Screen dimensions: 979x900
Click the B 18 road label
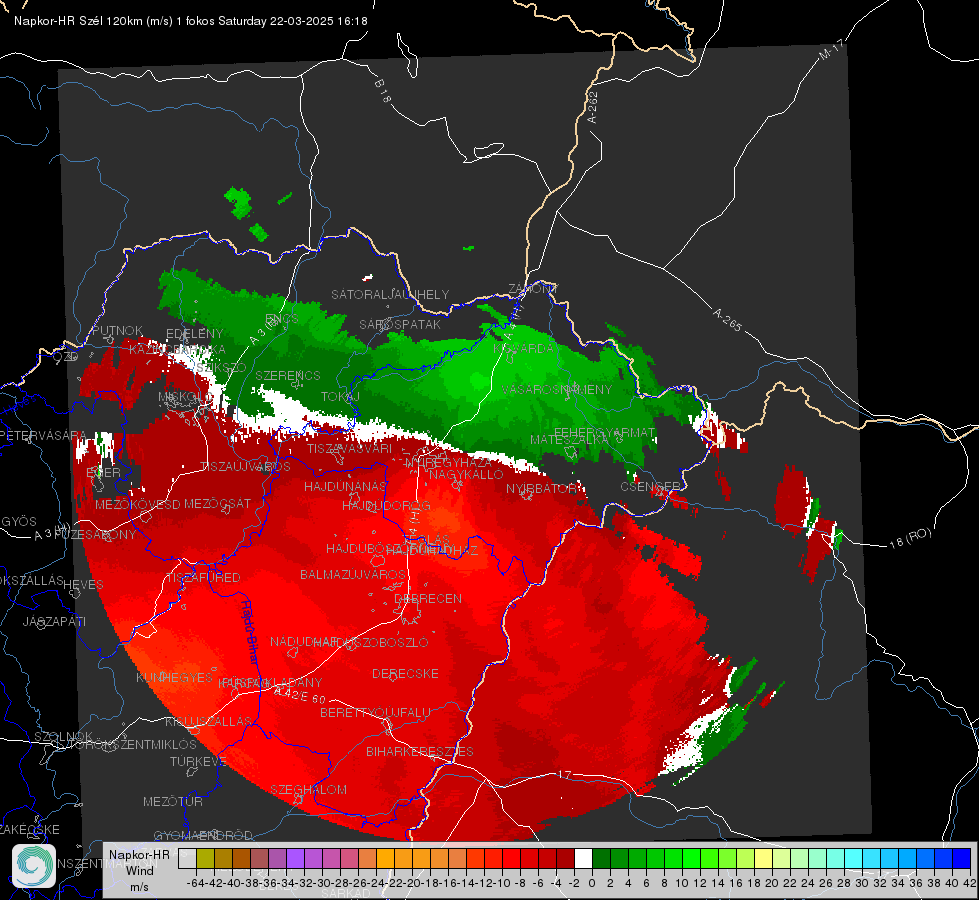tap(383, 91)
